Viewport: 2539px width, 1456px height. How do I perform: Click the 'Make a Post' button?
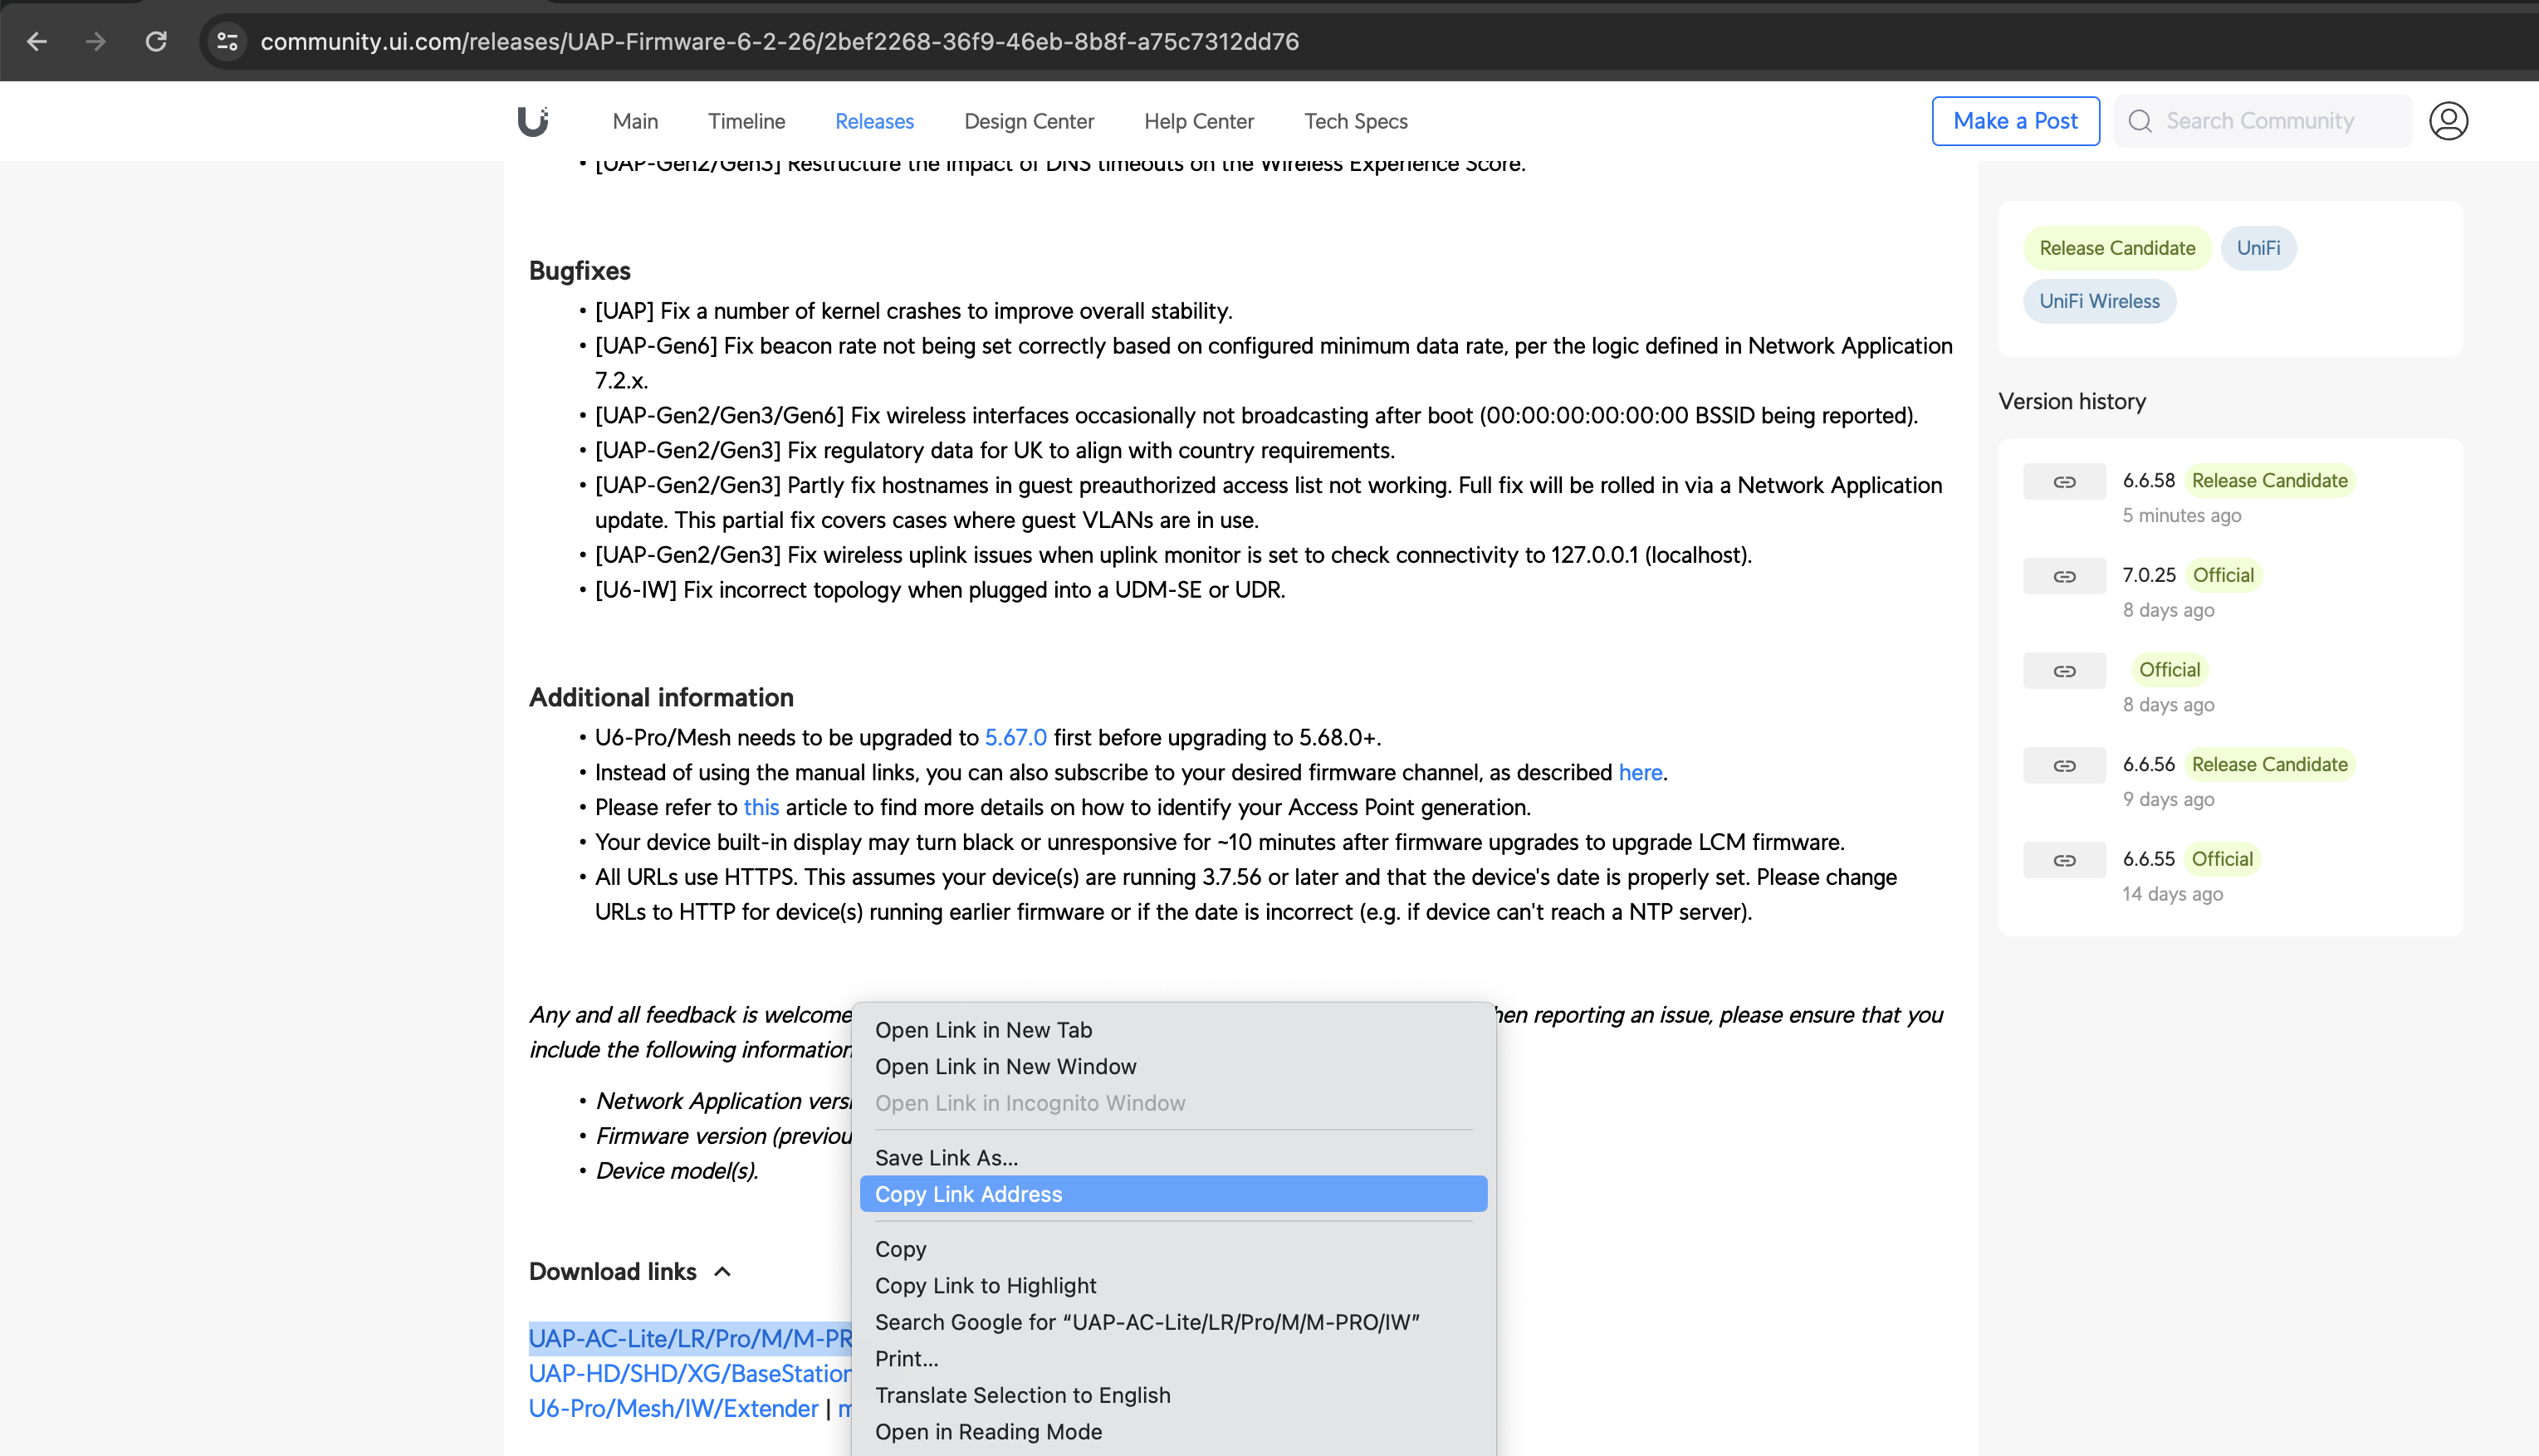[x=2016, y=120]
